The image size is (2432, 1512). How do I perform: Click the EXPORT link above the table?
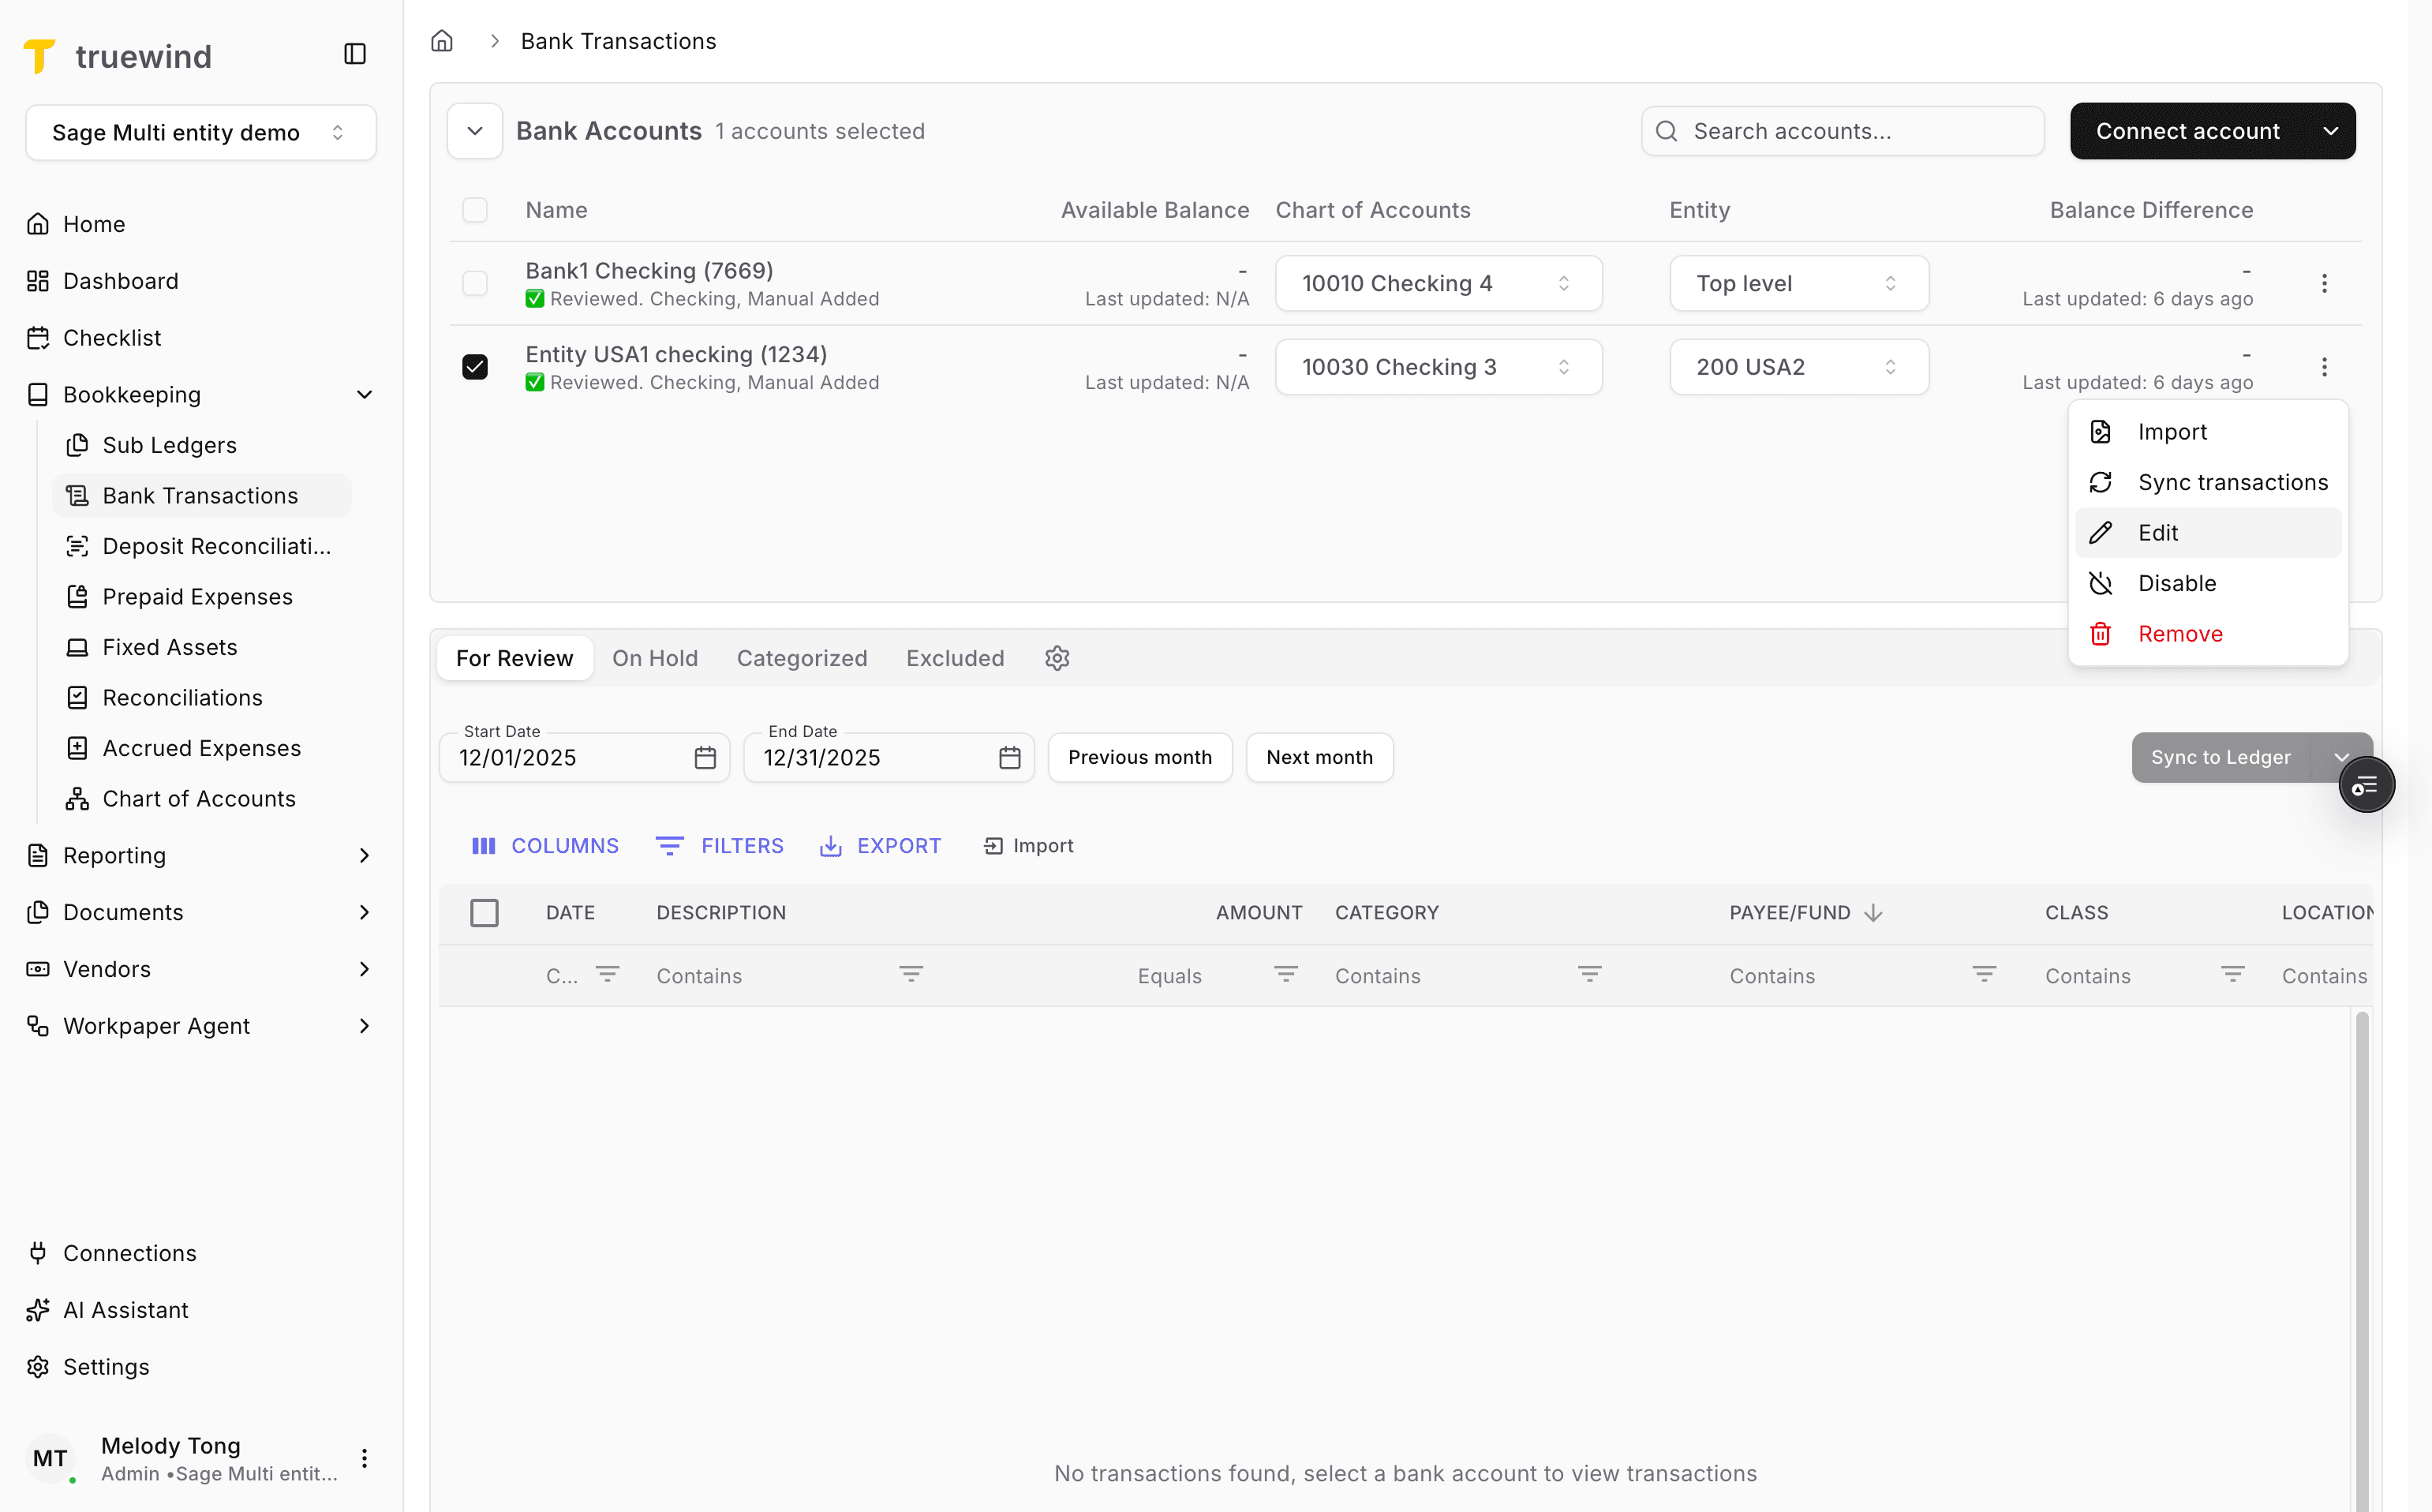(880, 845)
